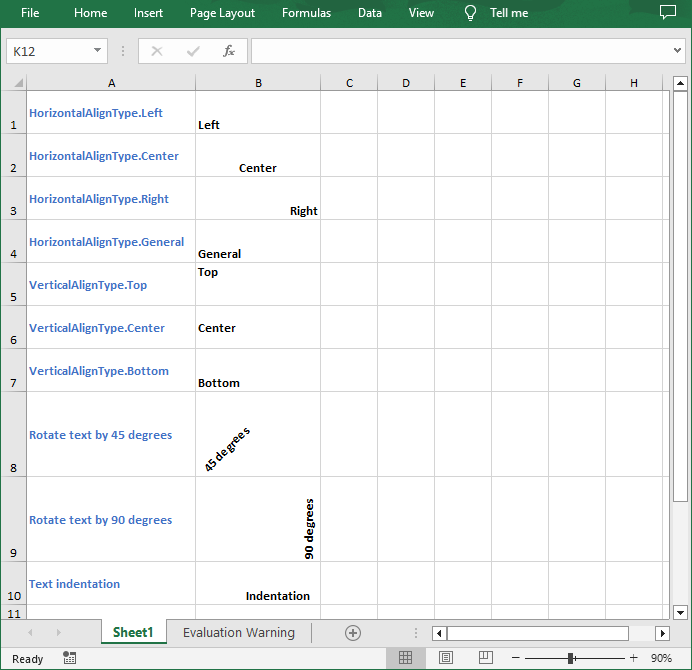Click previous sheet navigation arrow
Screen dimensions: 692x670
(30, 632)
